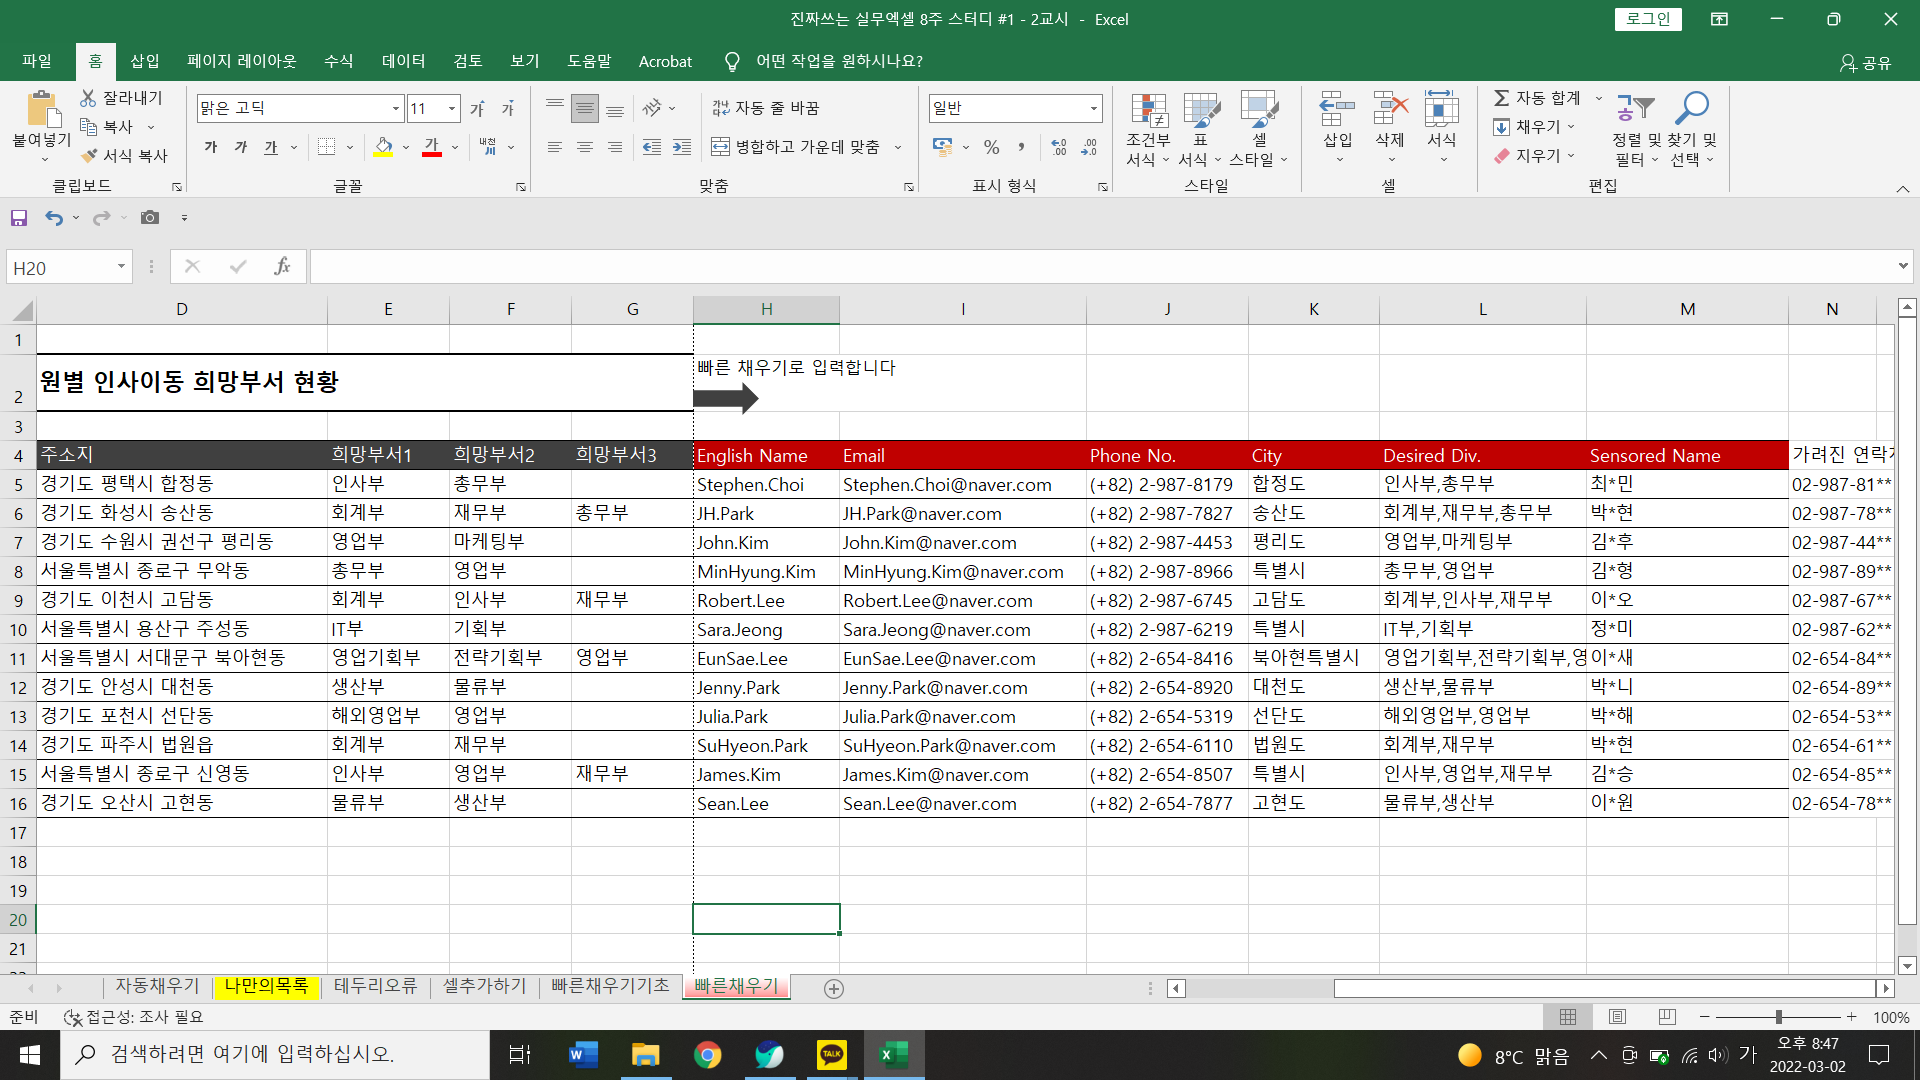Open the Name Box dropdown arrow
Screen dimensions: 1920x1080
(x=121, y=267)
